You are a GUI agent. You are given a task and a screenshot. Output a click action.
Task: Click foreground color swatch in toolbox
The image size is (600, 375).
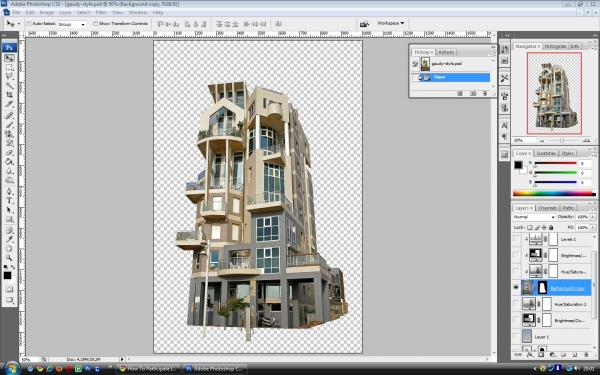click(x=7, y=276)
